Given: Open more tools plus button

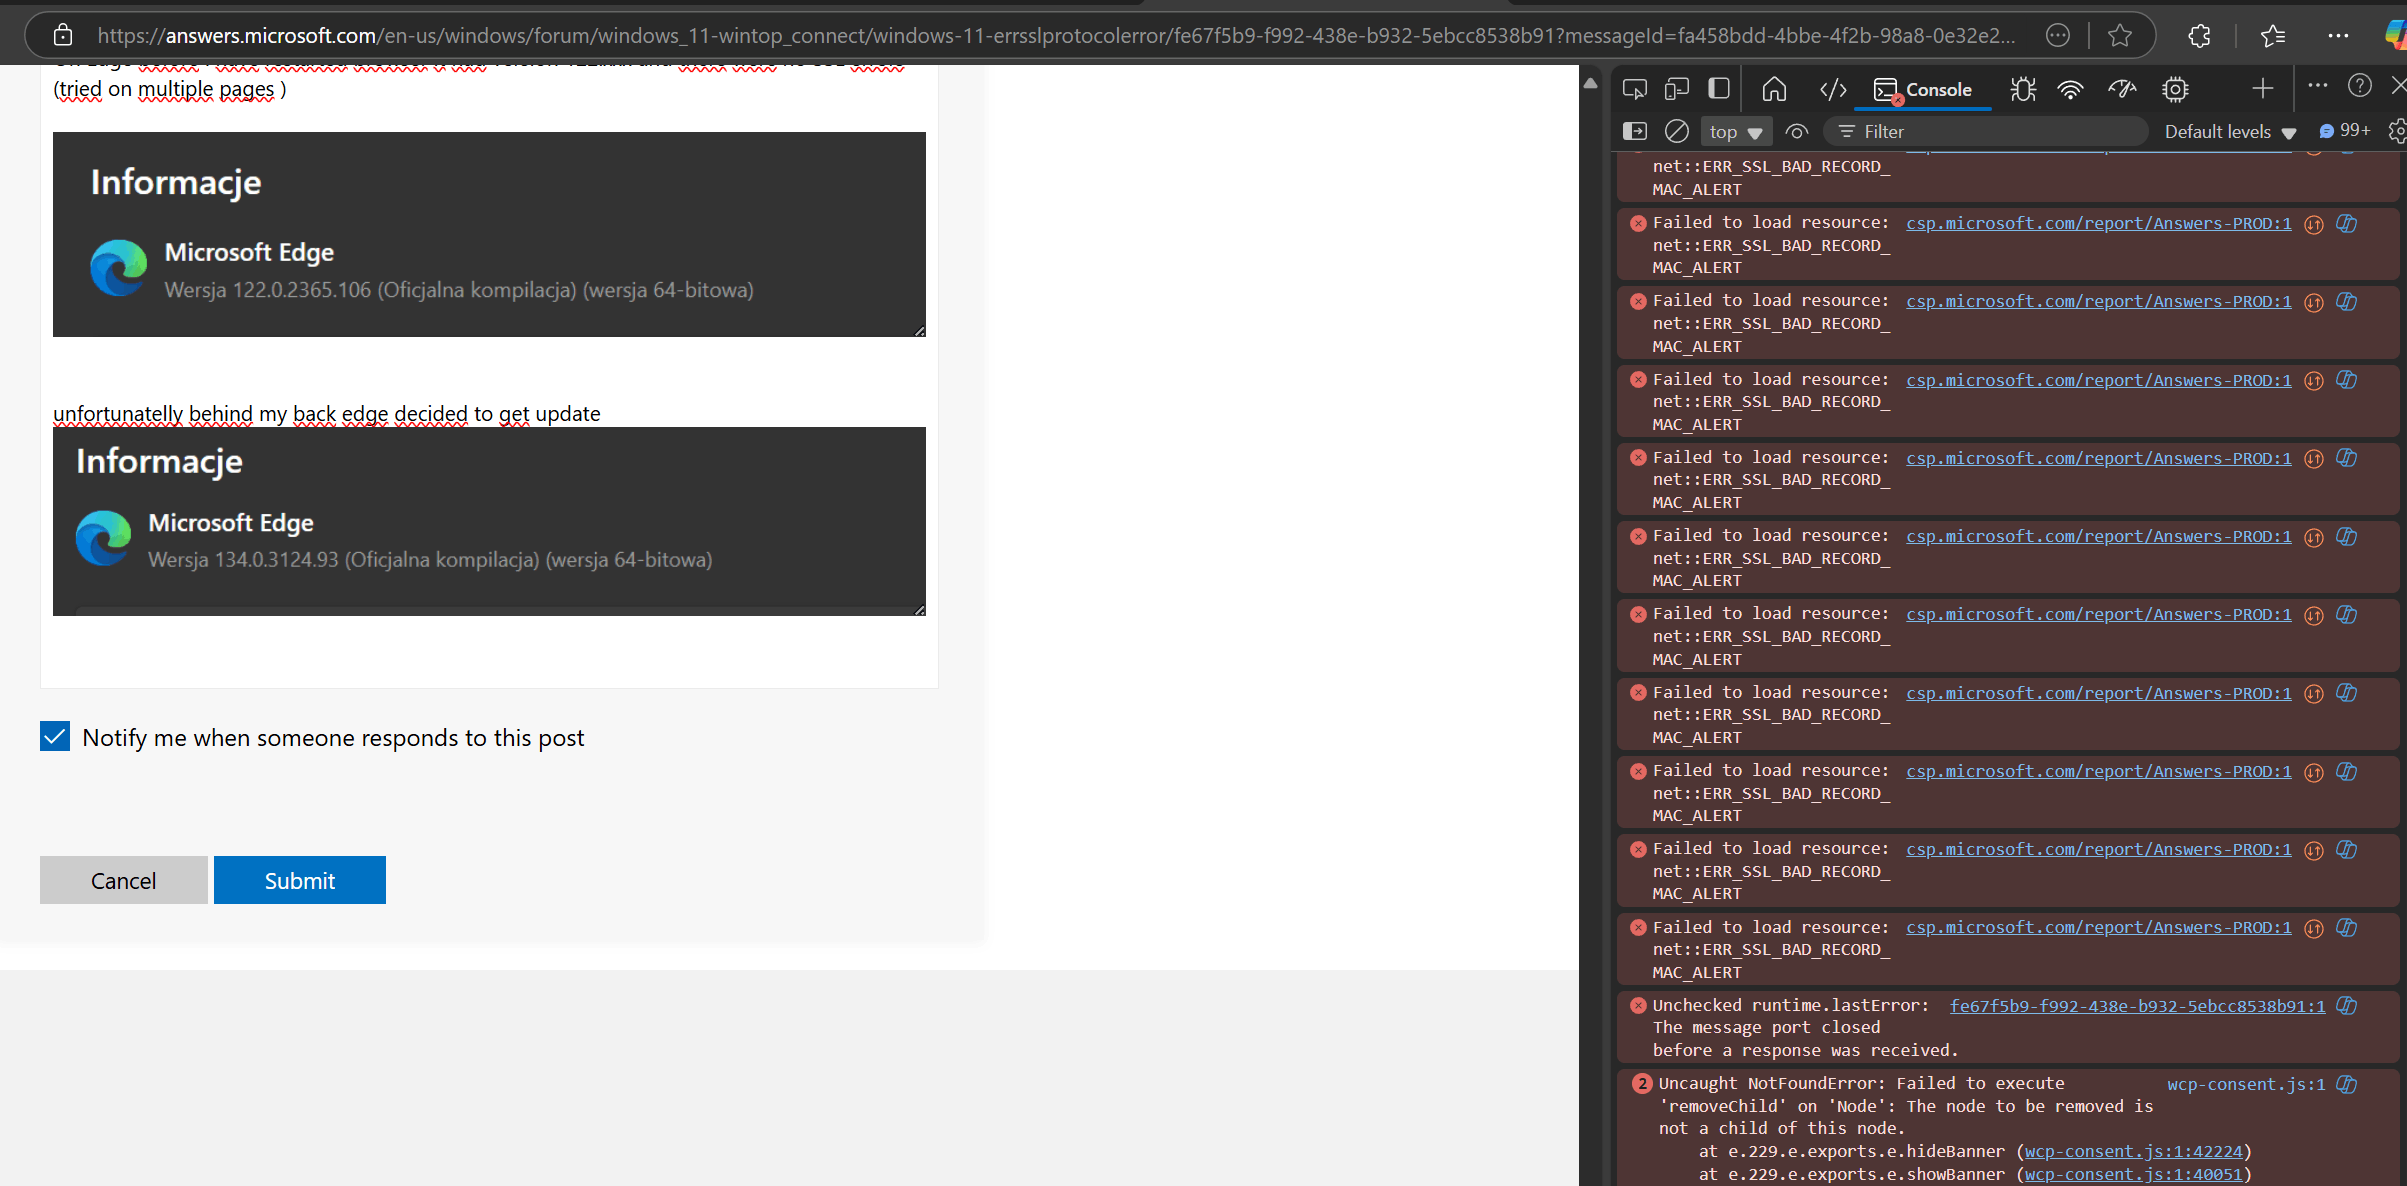Looking at the screenshot, I should click(x=2262, y=89).
